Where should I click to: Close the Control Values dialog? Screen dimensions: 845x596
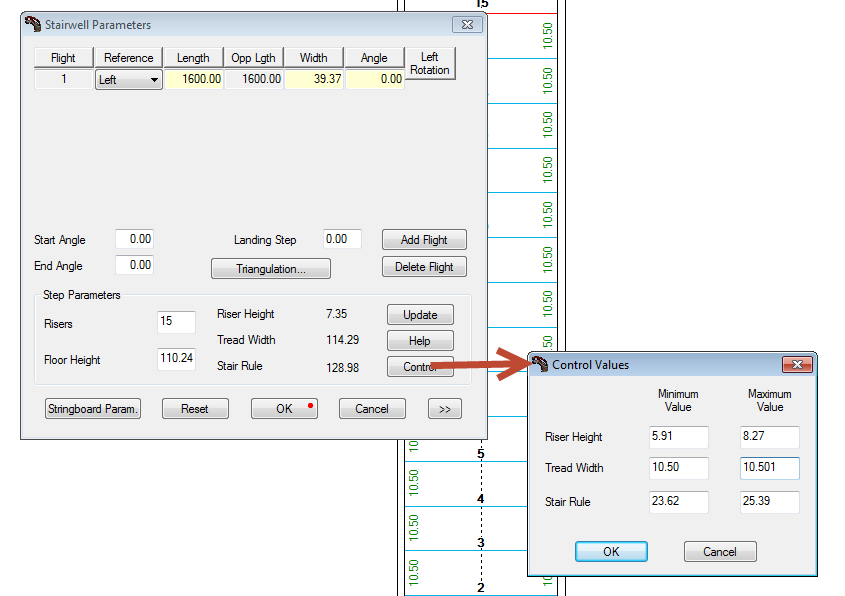click(x=797, y=365)
